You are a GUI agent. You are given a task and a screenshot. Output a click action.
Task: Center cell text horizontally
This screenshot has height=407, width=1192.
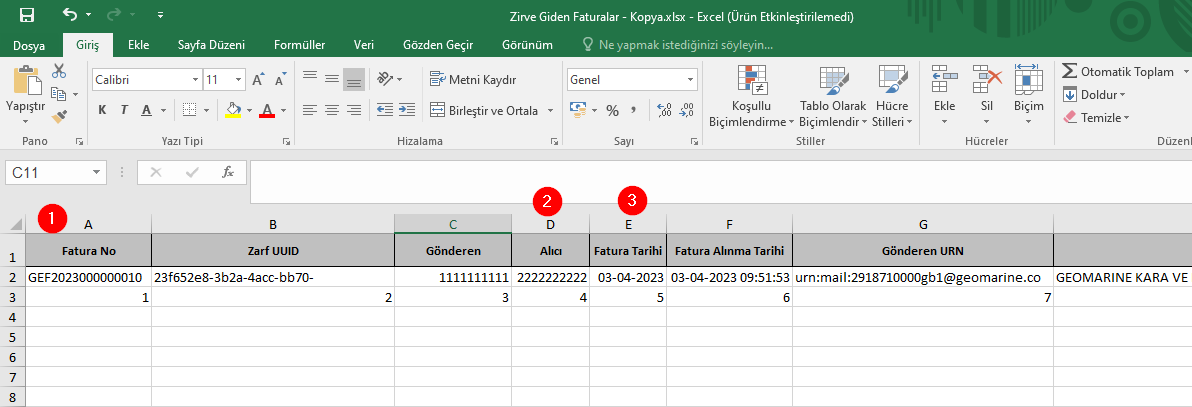[x=331, y=110]
